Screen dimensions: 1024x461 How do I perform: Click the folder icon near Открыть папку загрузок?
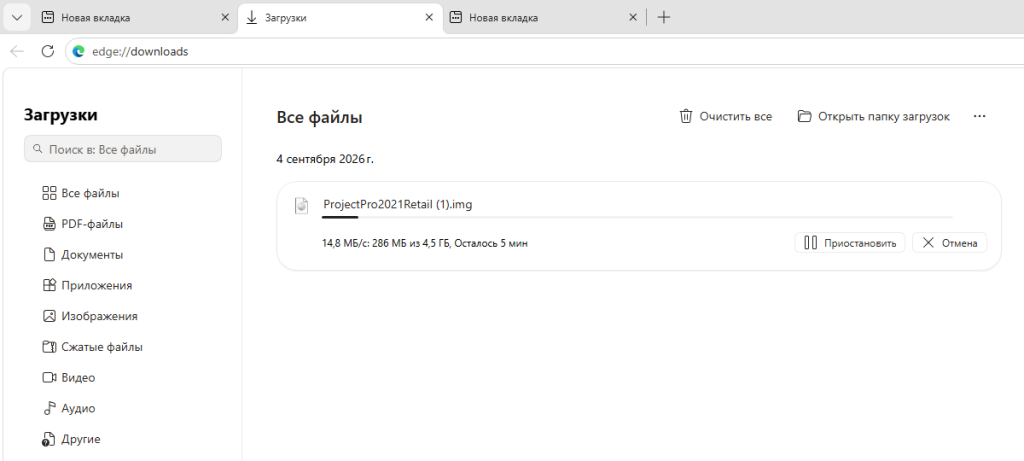[x=805, y=116]
